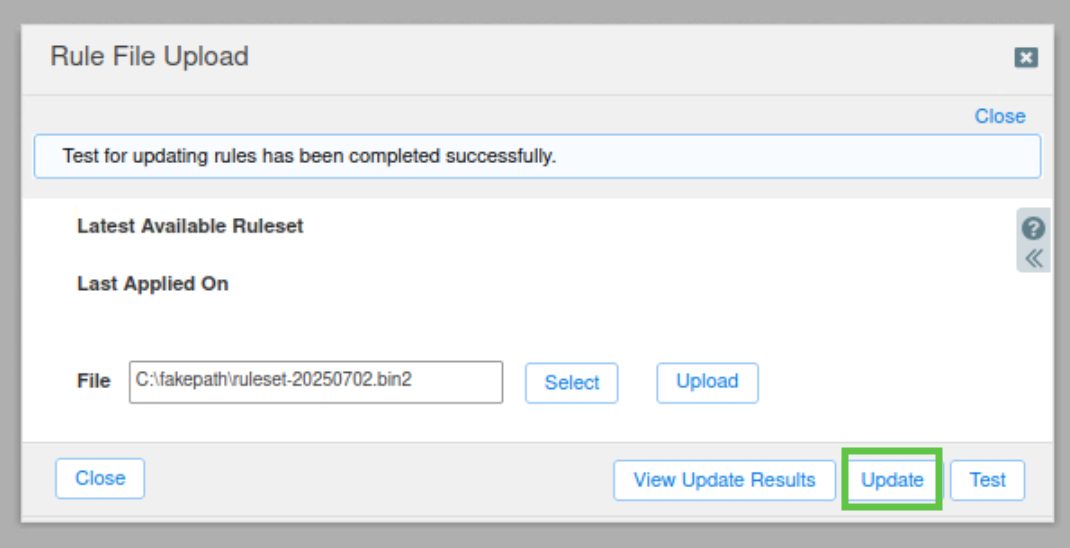Click the Rule File Upload dialog title
The width and height of the screenshot is (1070, 548).
[149, 57]
